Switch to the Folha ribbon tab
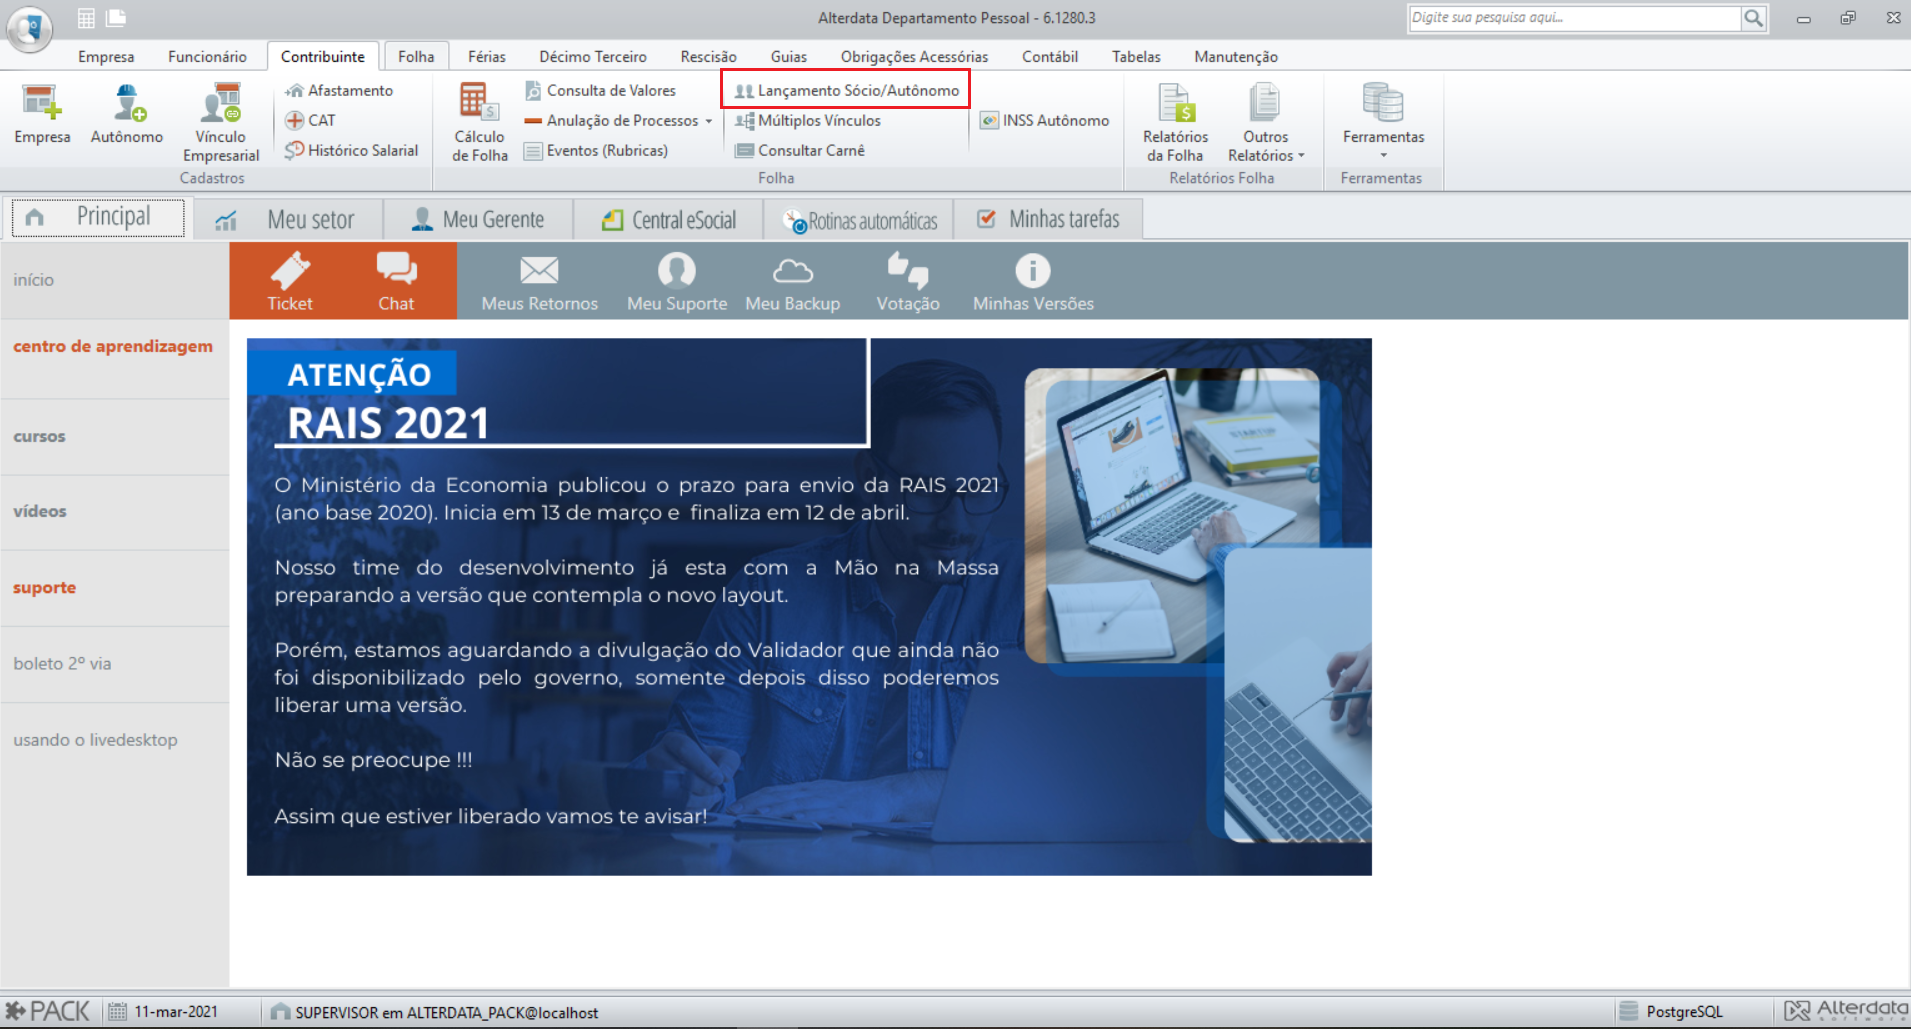 point(416,57)
